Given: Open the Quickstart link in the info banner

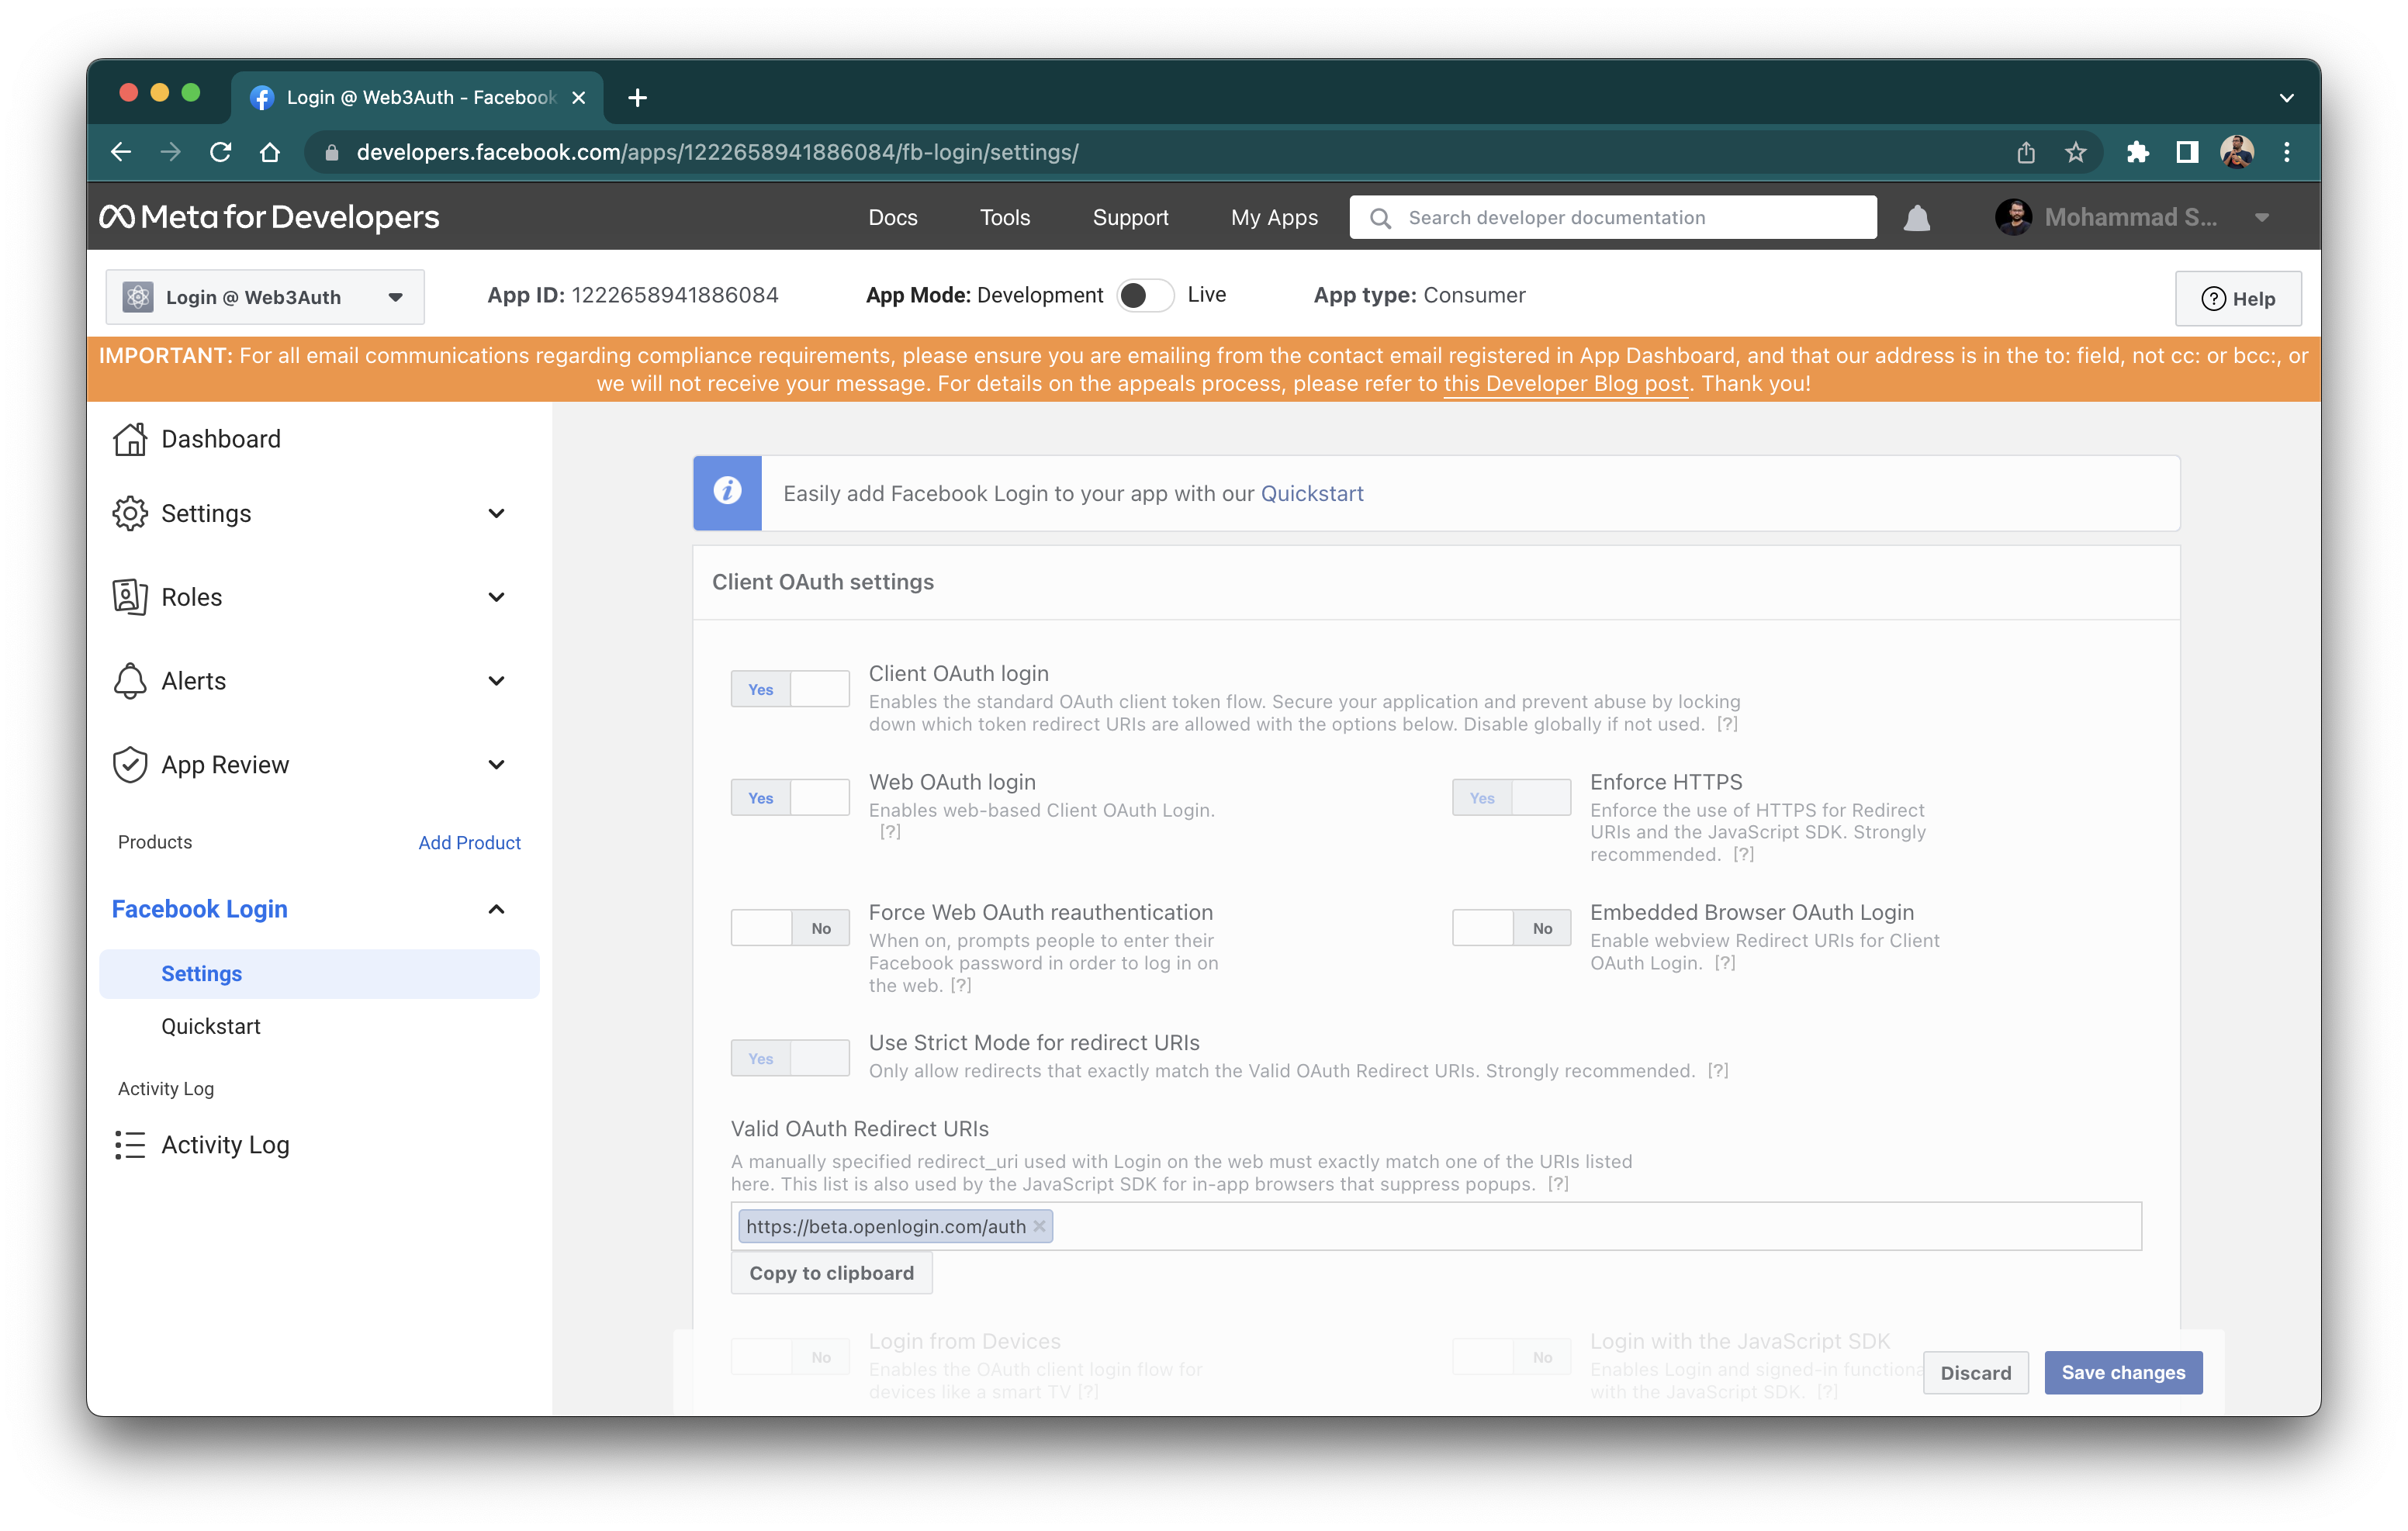Looking at the screenshot, I should [1312, 493].
